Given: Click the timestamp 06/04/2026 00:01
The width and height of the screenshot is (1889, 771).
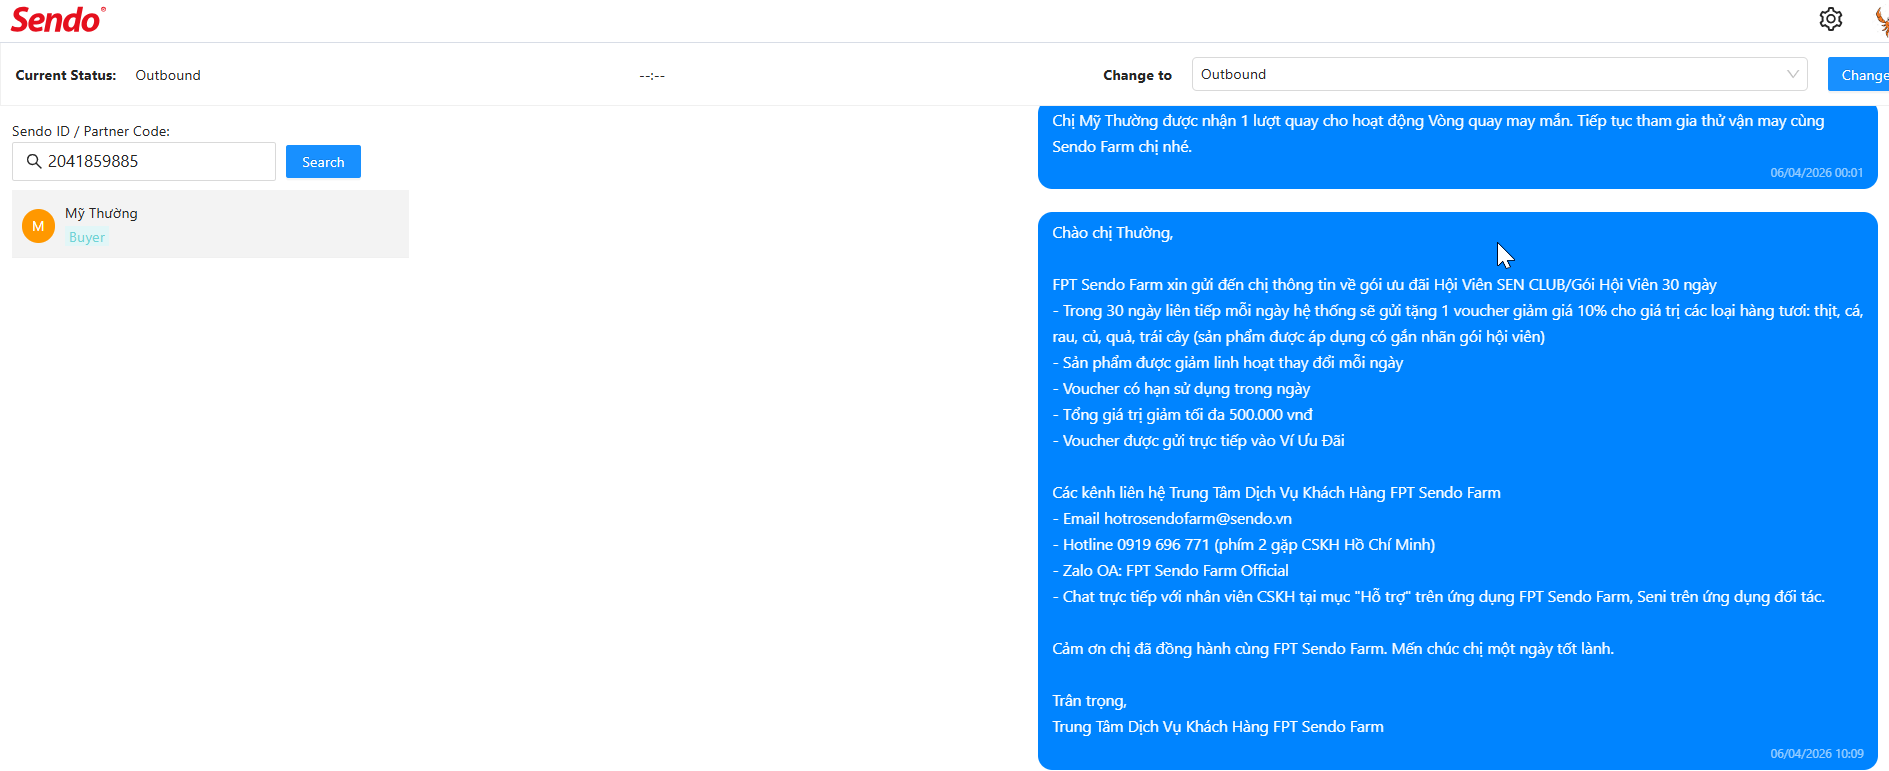Looking at the screenshot, I should 1816,173.
